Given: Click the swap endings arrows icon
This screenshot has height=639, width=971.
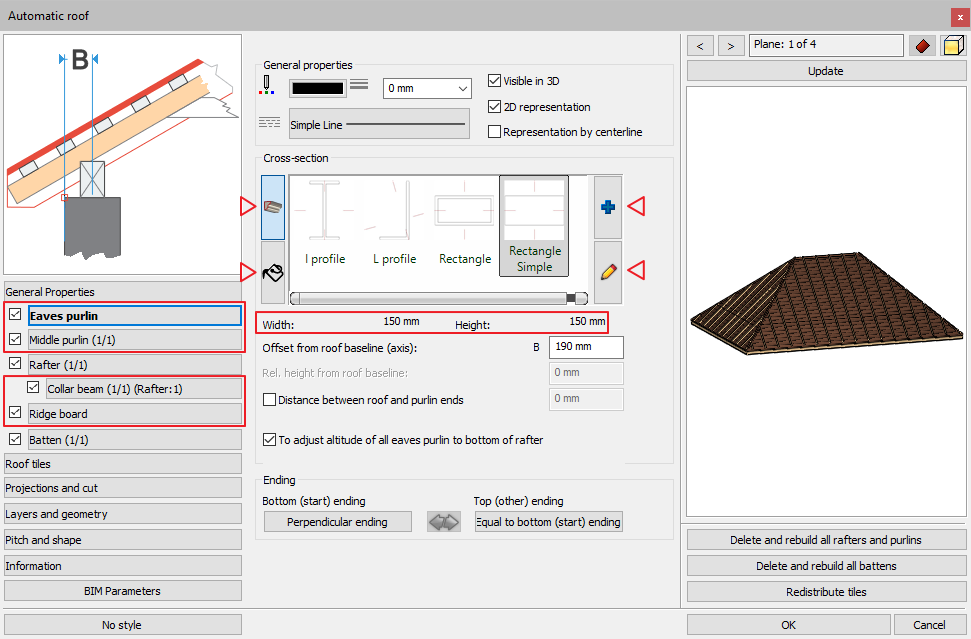Looking at the screenshot, I should coord(443,522).
